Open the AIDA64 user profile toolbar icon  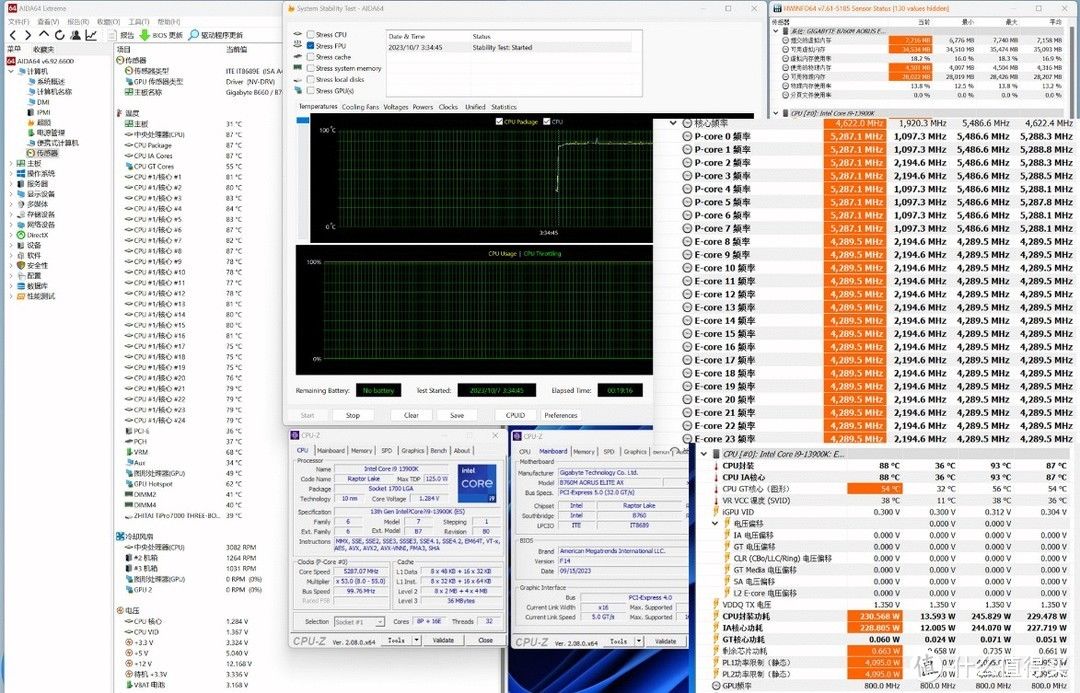click(75, 34)
